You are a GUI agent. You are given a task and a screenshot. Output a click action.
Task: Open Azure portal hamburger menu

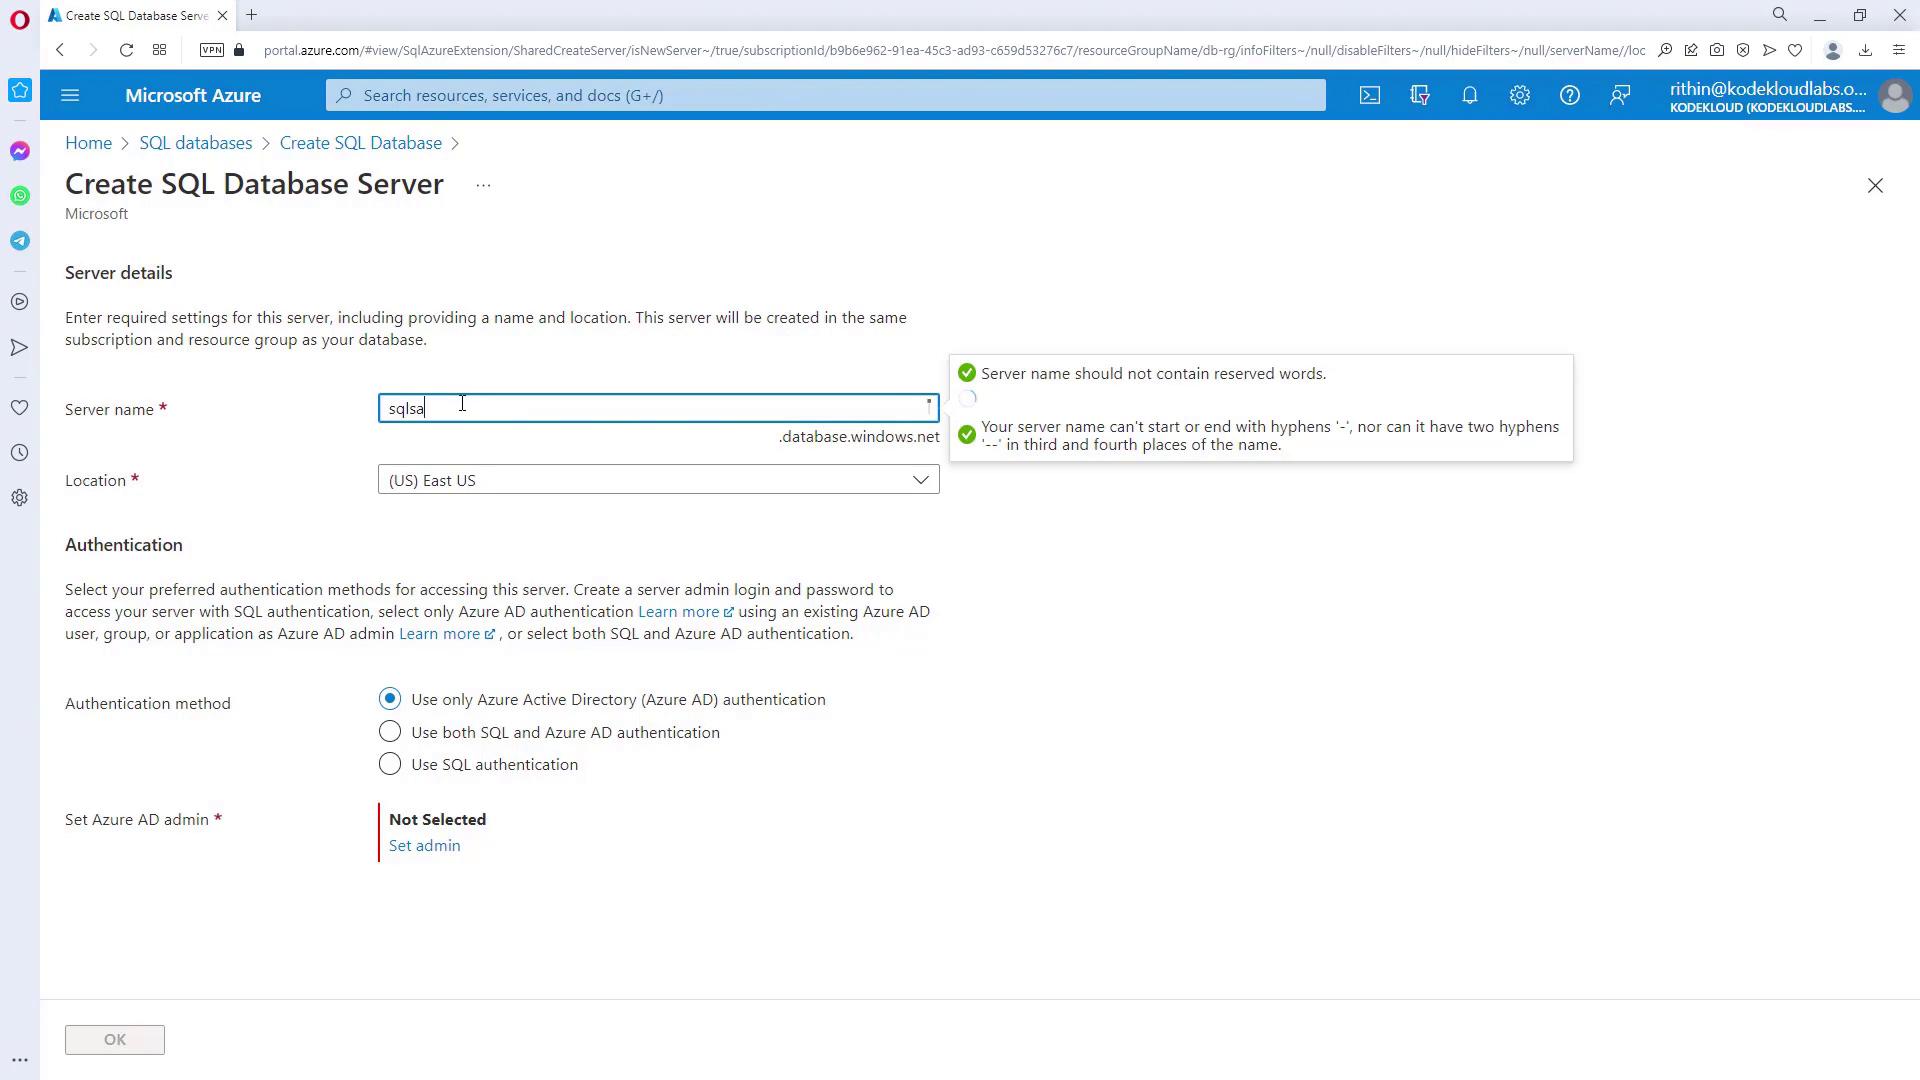tap(70, 95)
